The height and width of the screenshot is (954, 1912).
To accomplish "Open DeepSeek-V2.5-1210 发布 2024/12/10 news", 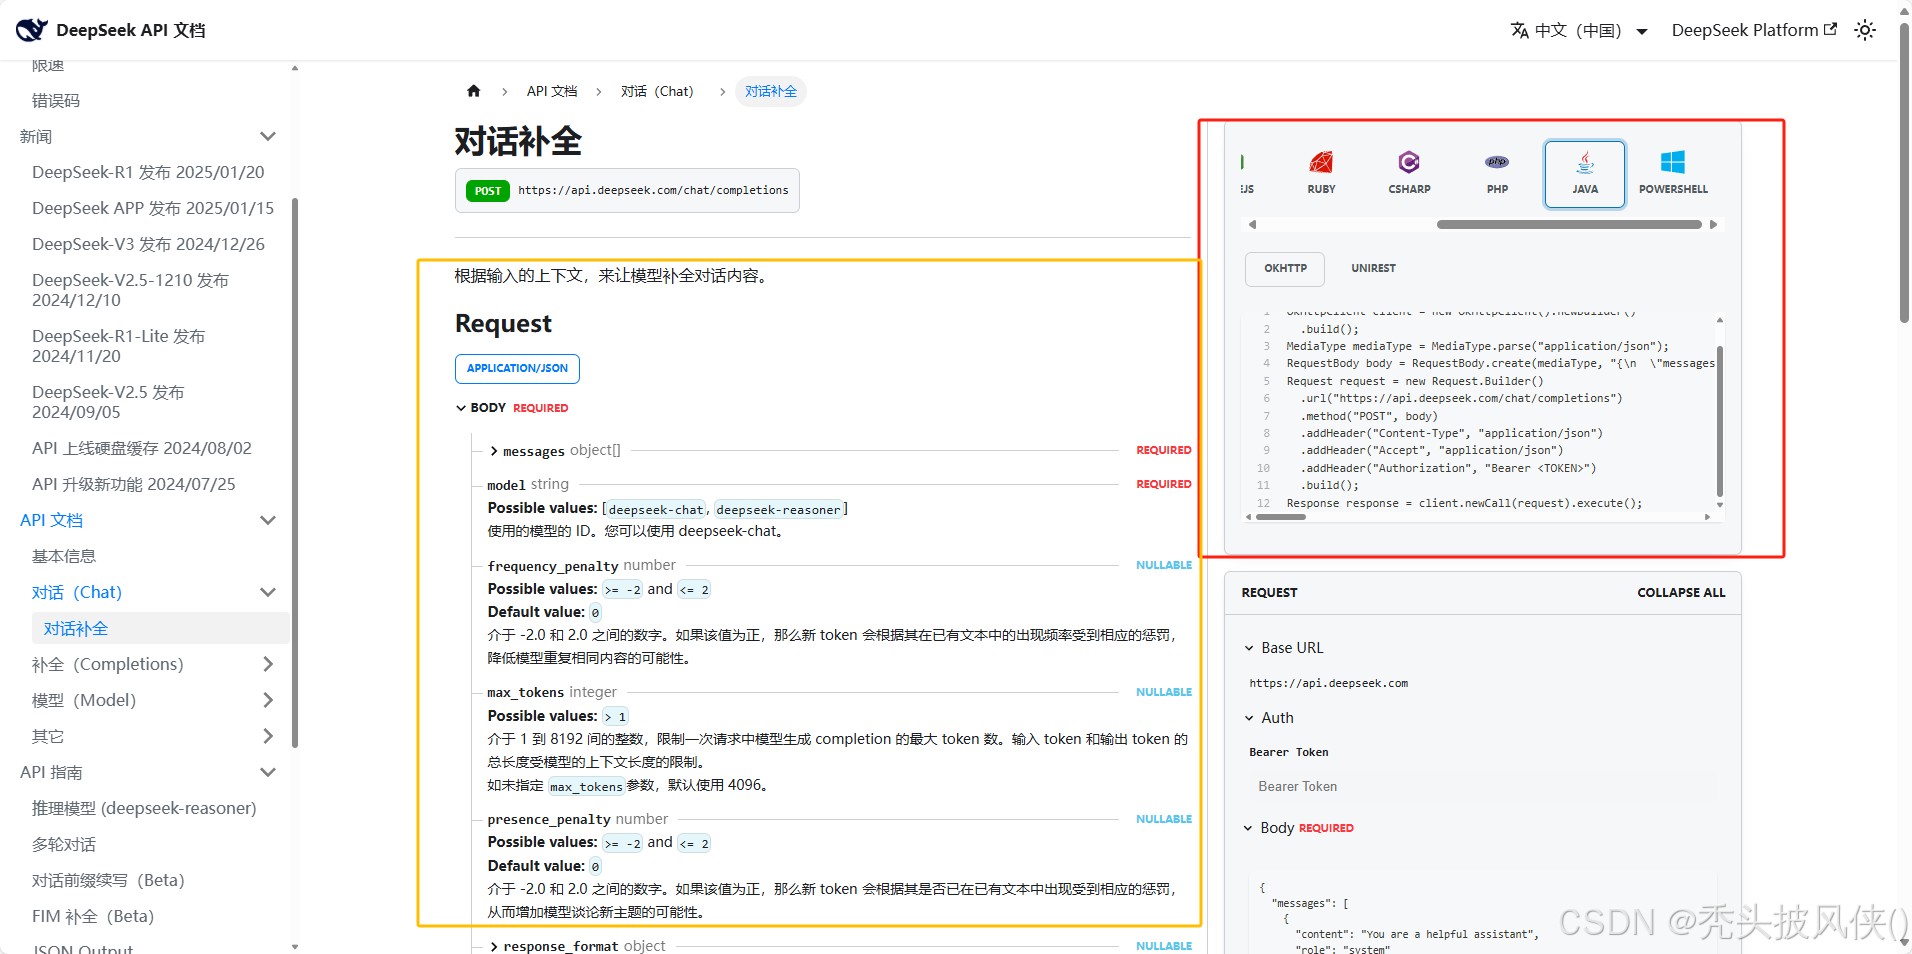I will [131, 290].
